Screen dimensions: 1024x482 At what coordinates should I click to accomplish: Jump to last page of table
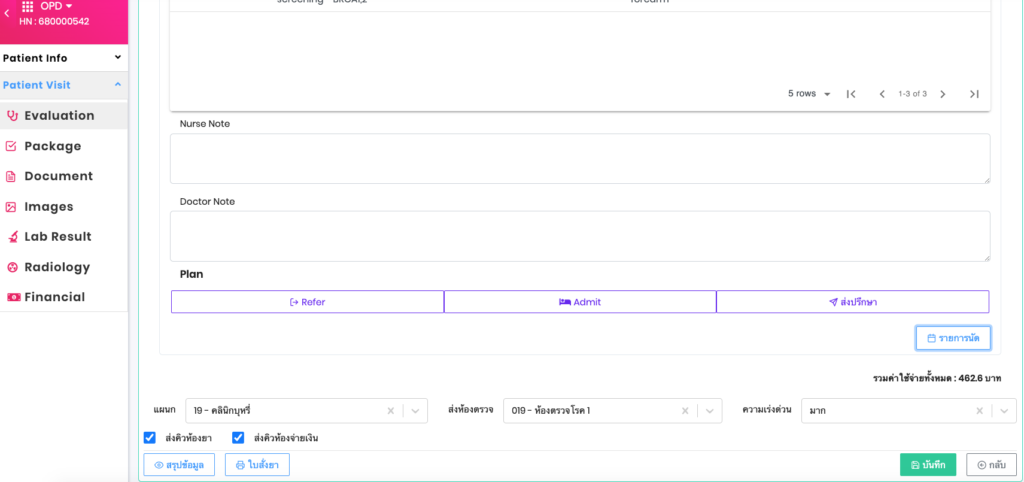point(974,94)
